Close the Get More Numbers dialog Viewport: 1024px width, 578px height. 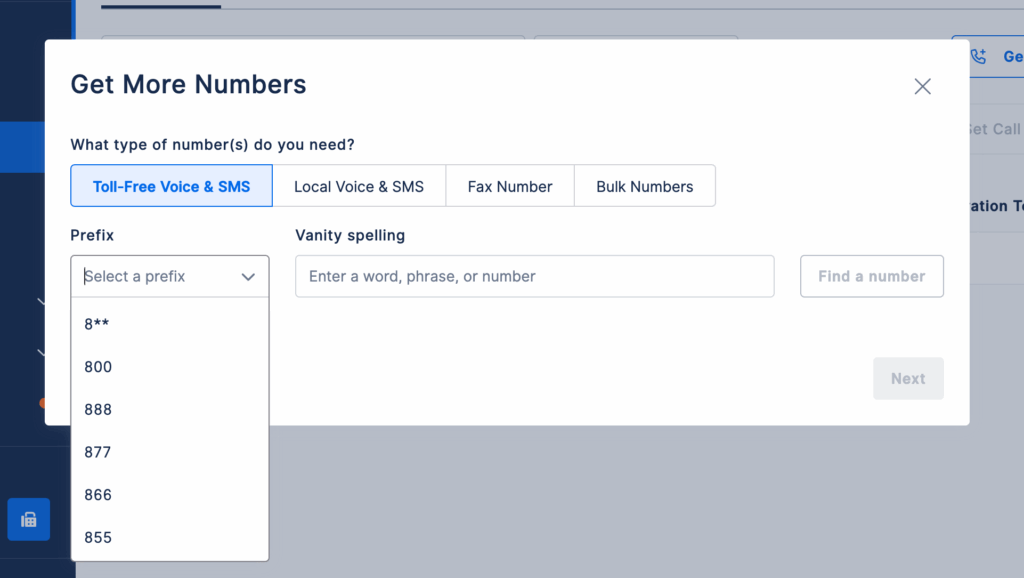922,87
